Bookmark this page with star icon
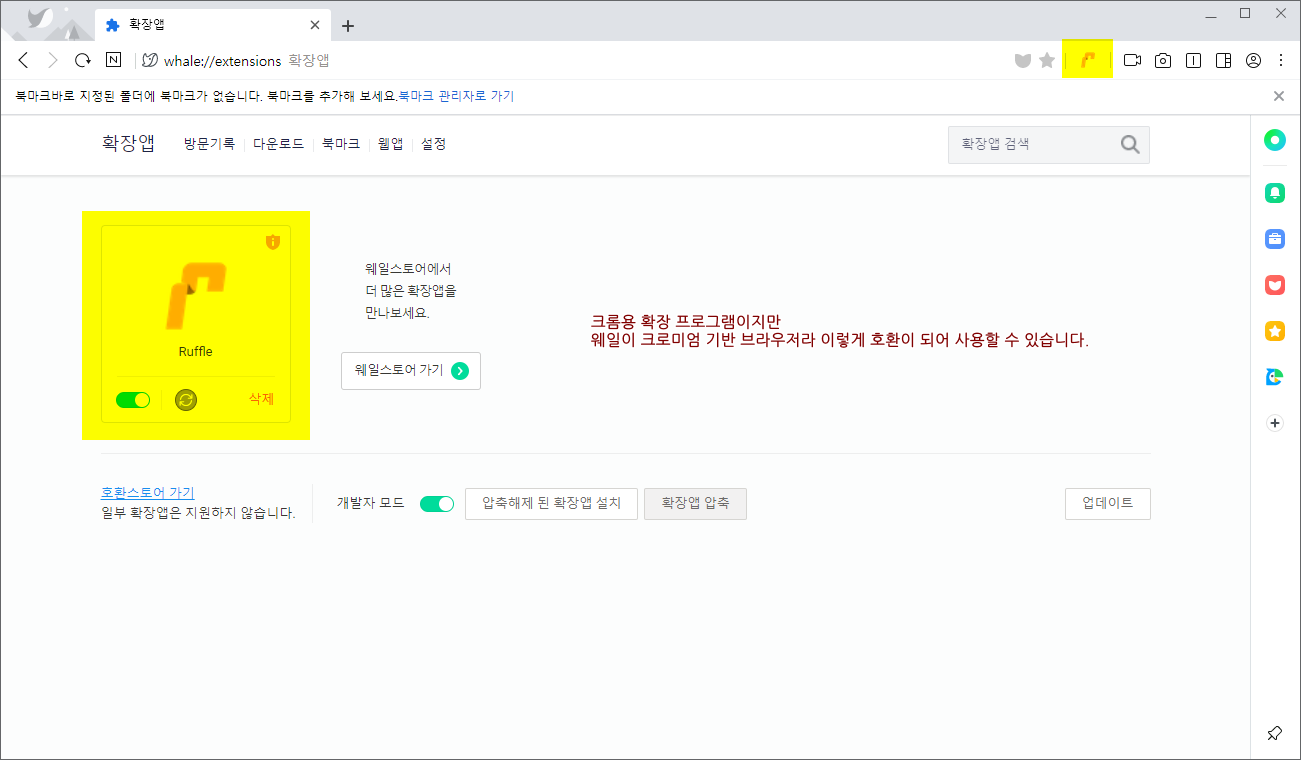This screenshot has width=1301, height=760. click(x=1047, y=61)
